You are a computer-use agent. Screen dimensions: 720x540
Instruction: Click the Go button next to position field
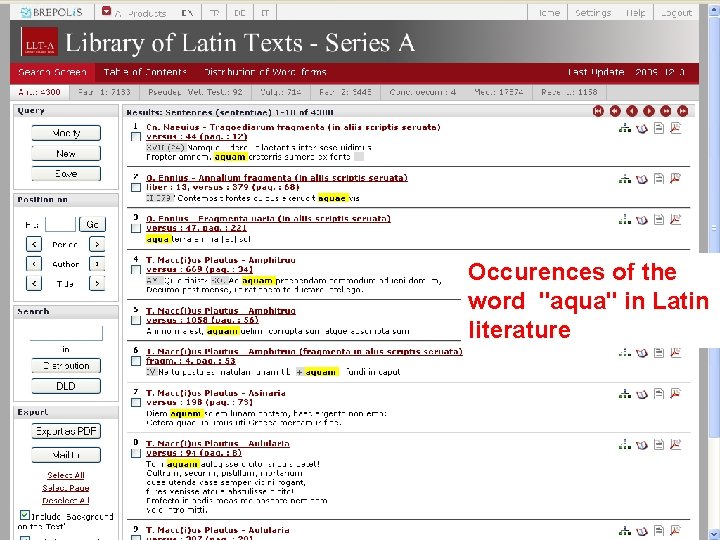[x=92, y=224]
